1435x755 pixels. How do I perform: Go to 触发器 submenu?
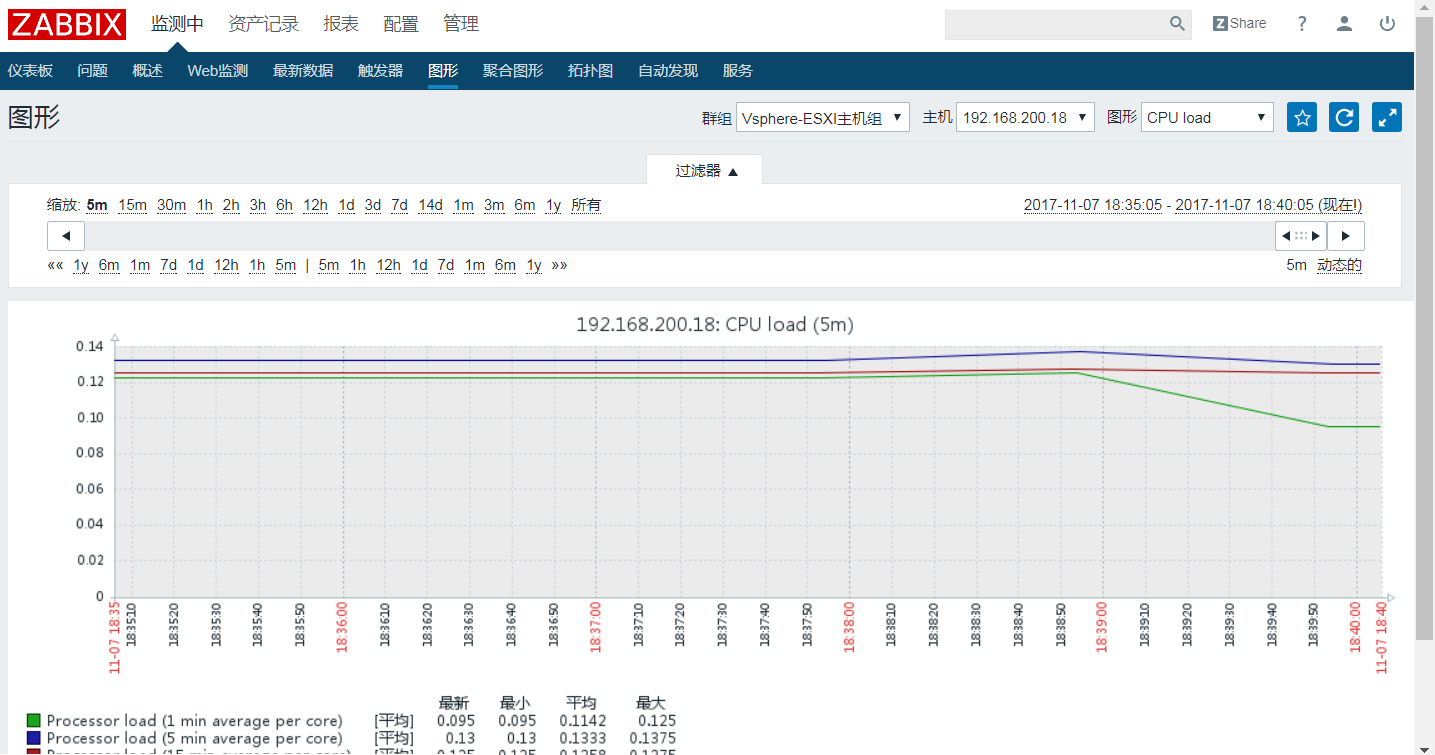point(380,71)
